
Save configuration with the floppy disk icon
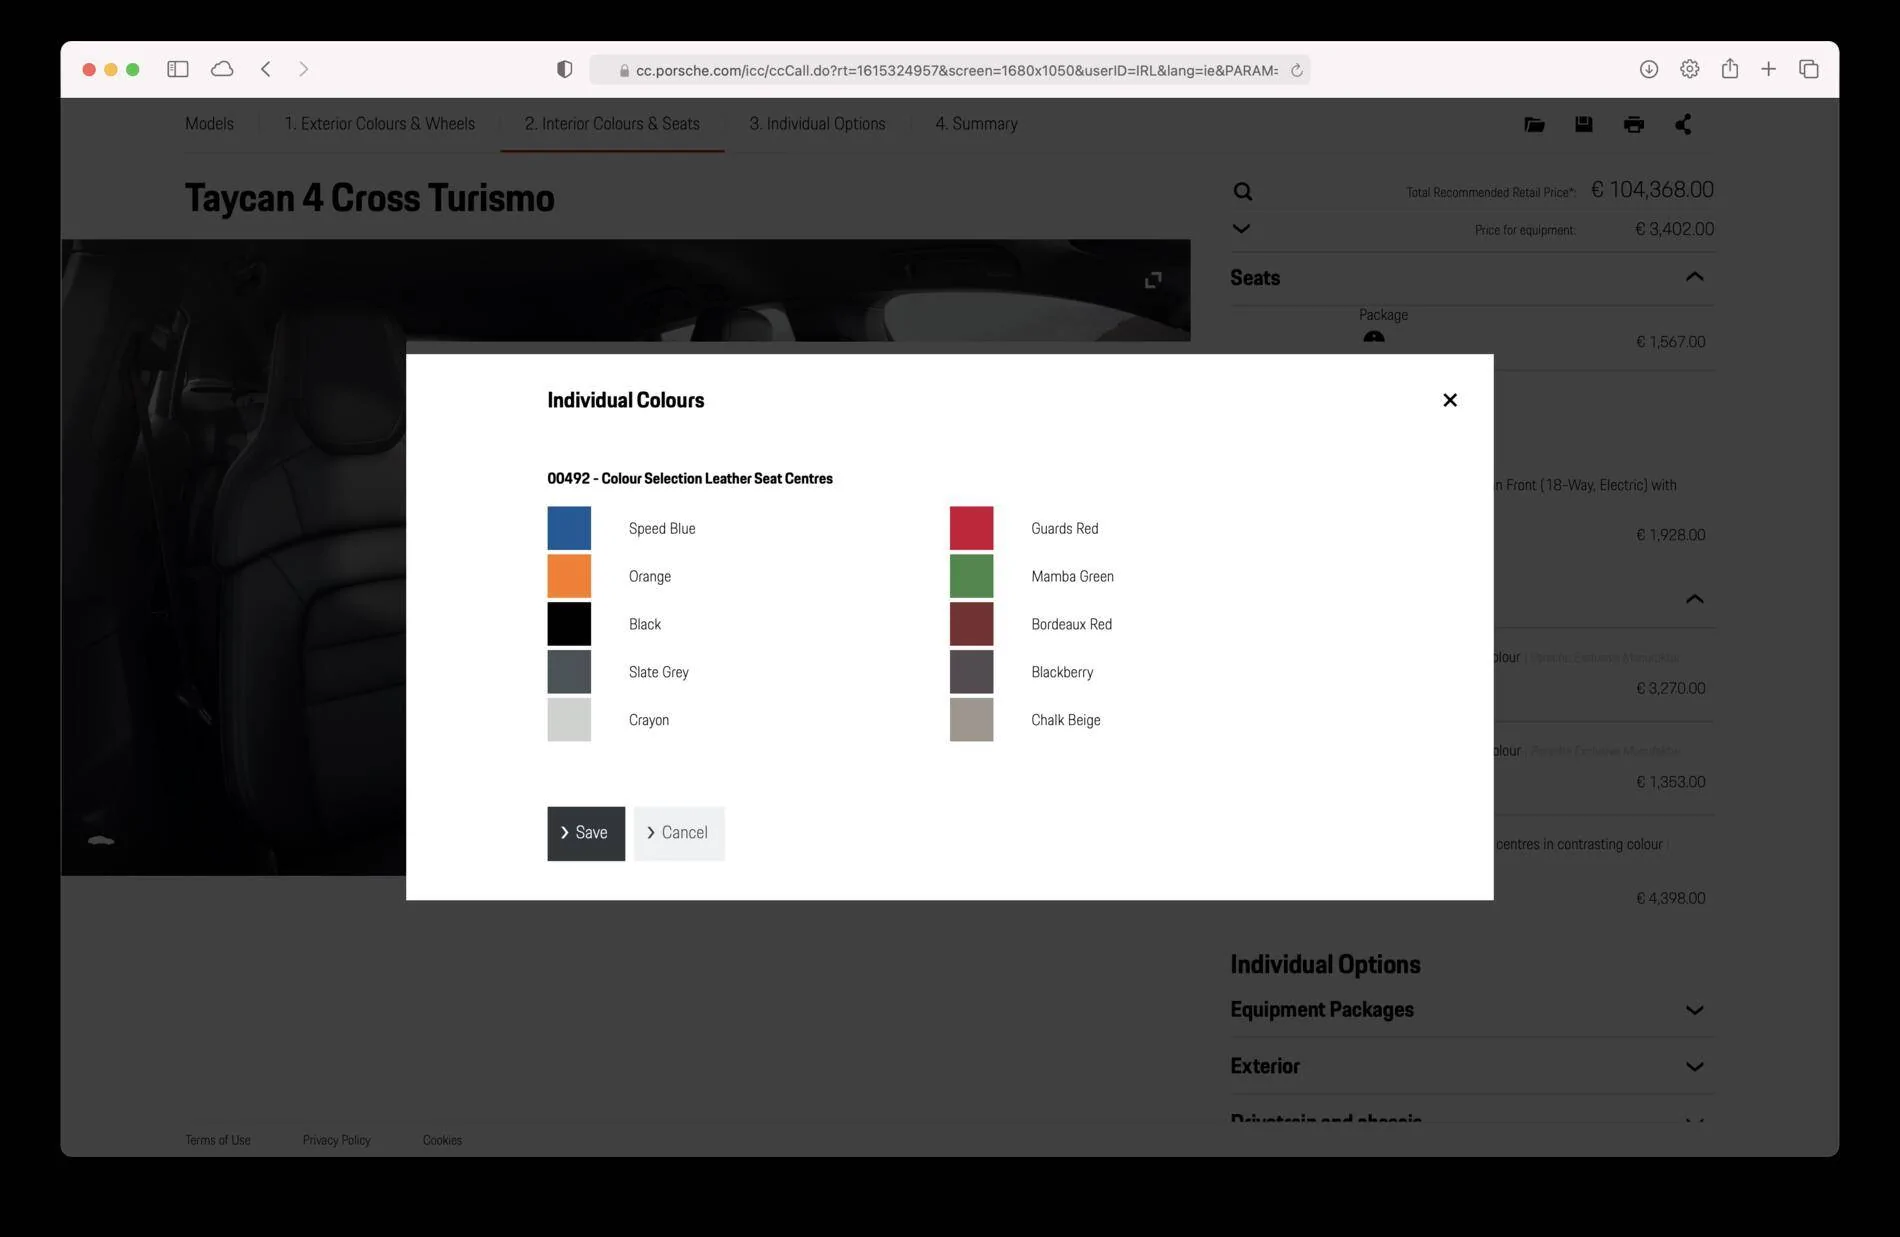[1583, 124]
